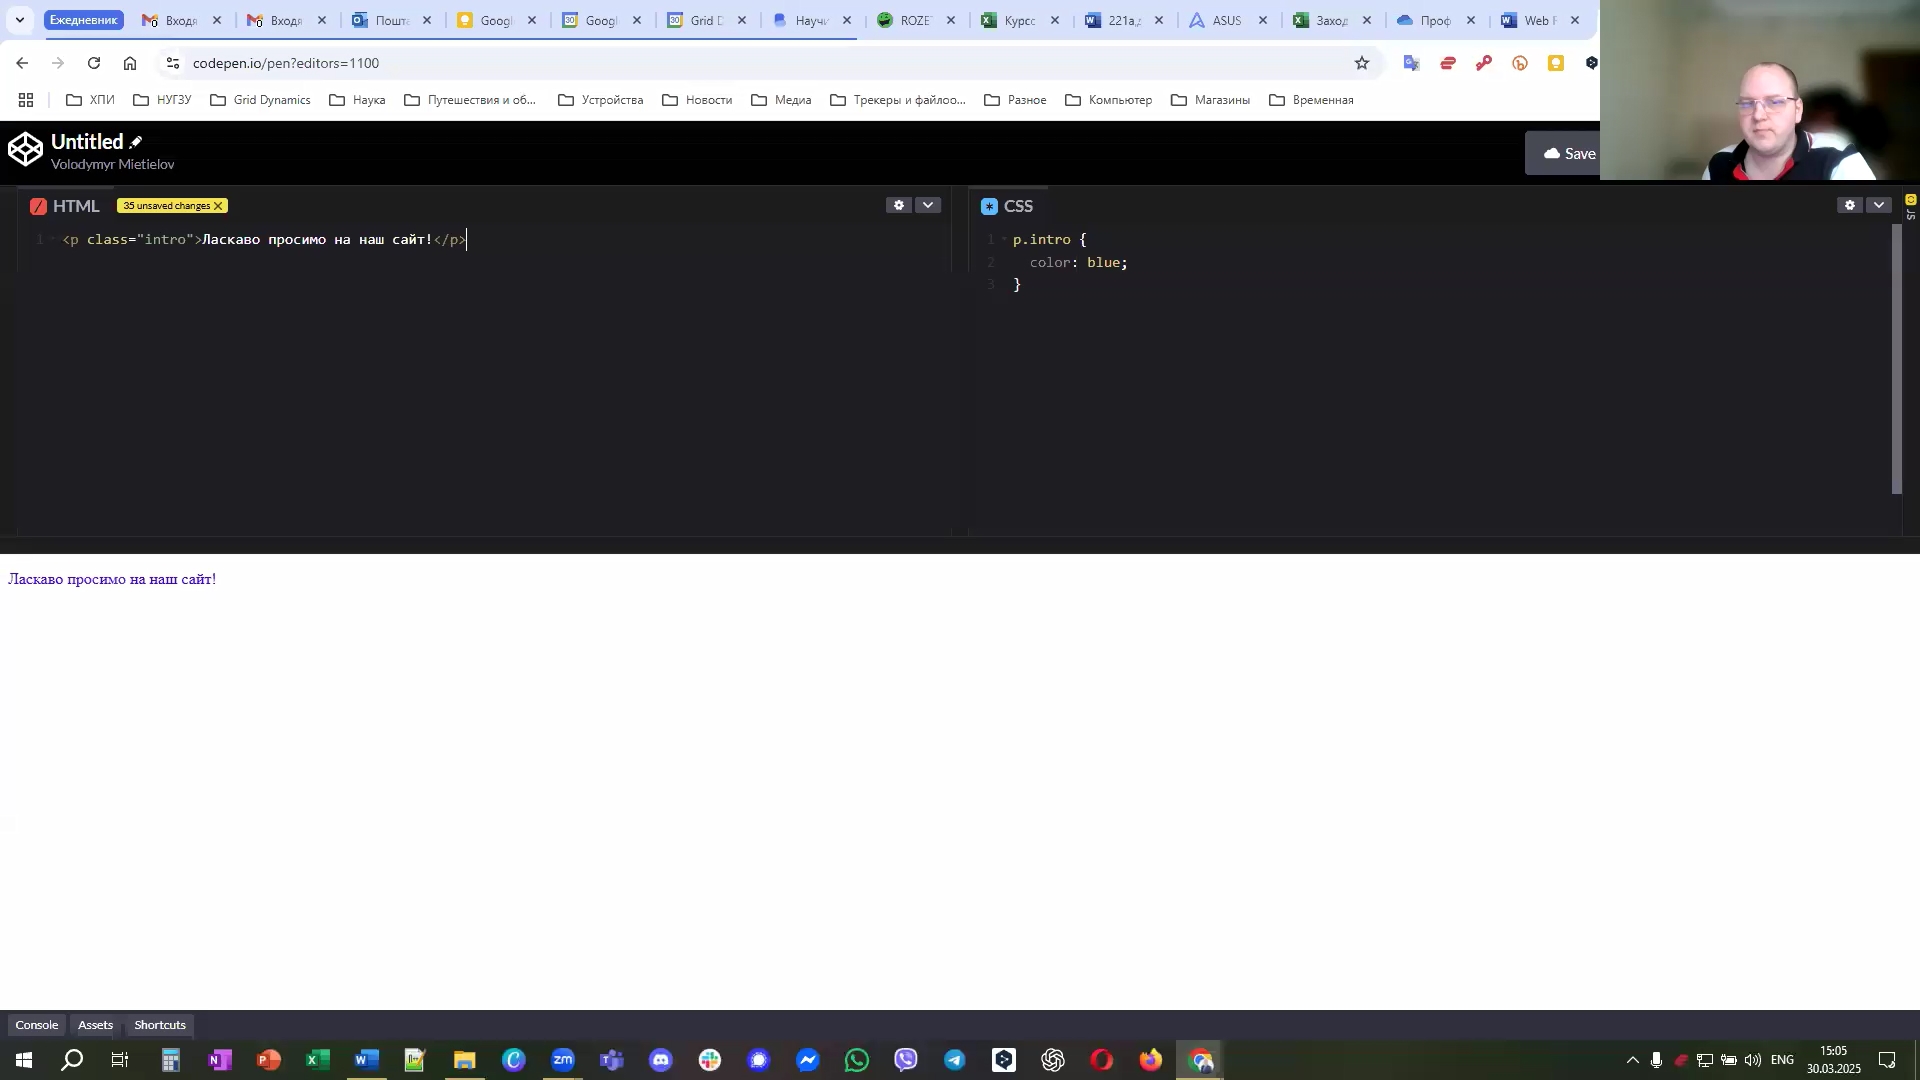Open Telegram from the taskbar
The image size is (1920, 1080).
click(x=955, y=1060)
